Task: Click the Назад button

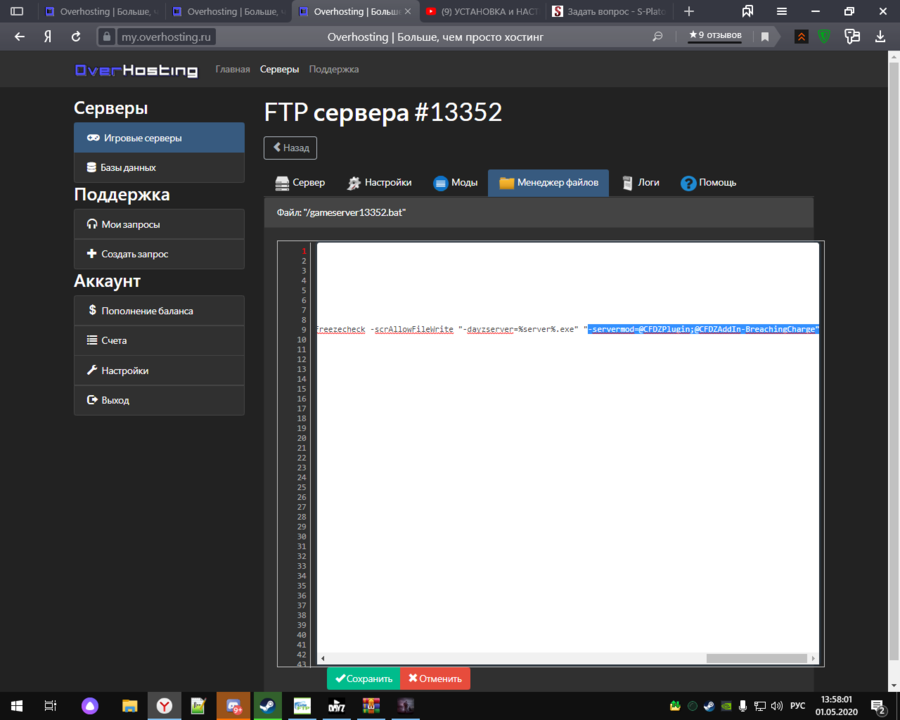Action: 290,148
